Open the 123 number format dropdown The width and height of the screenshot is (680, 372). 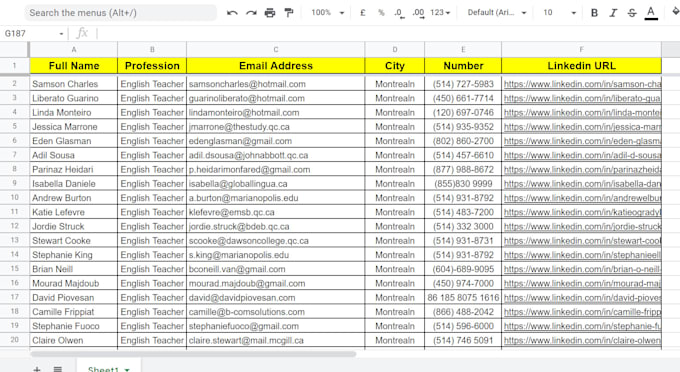[x=440, y=13]
